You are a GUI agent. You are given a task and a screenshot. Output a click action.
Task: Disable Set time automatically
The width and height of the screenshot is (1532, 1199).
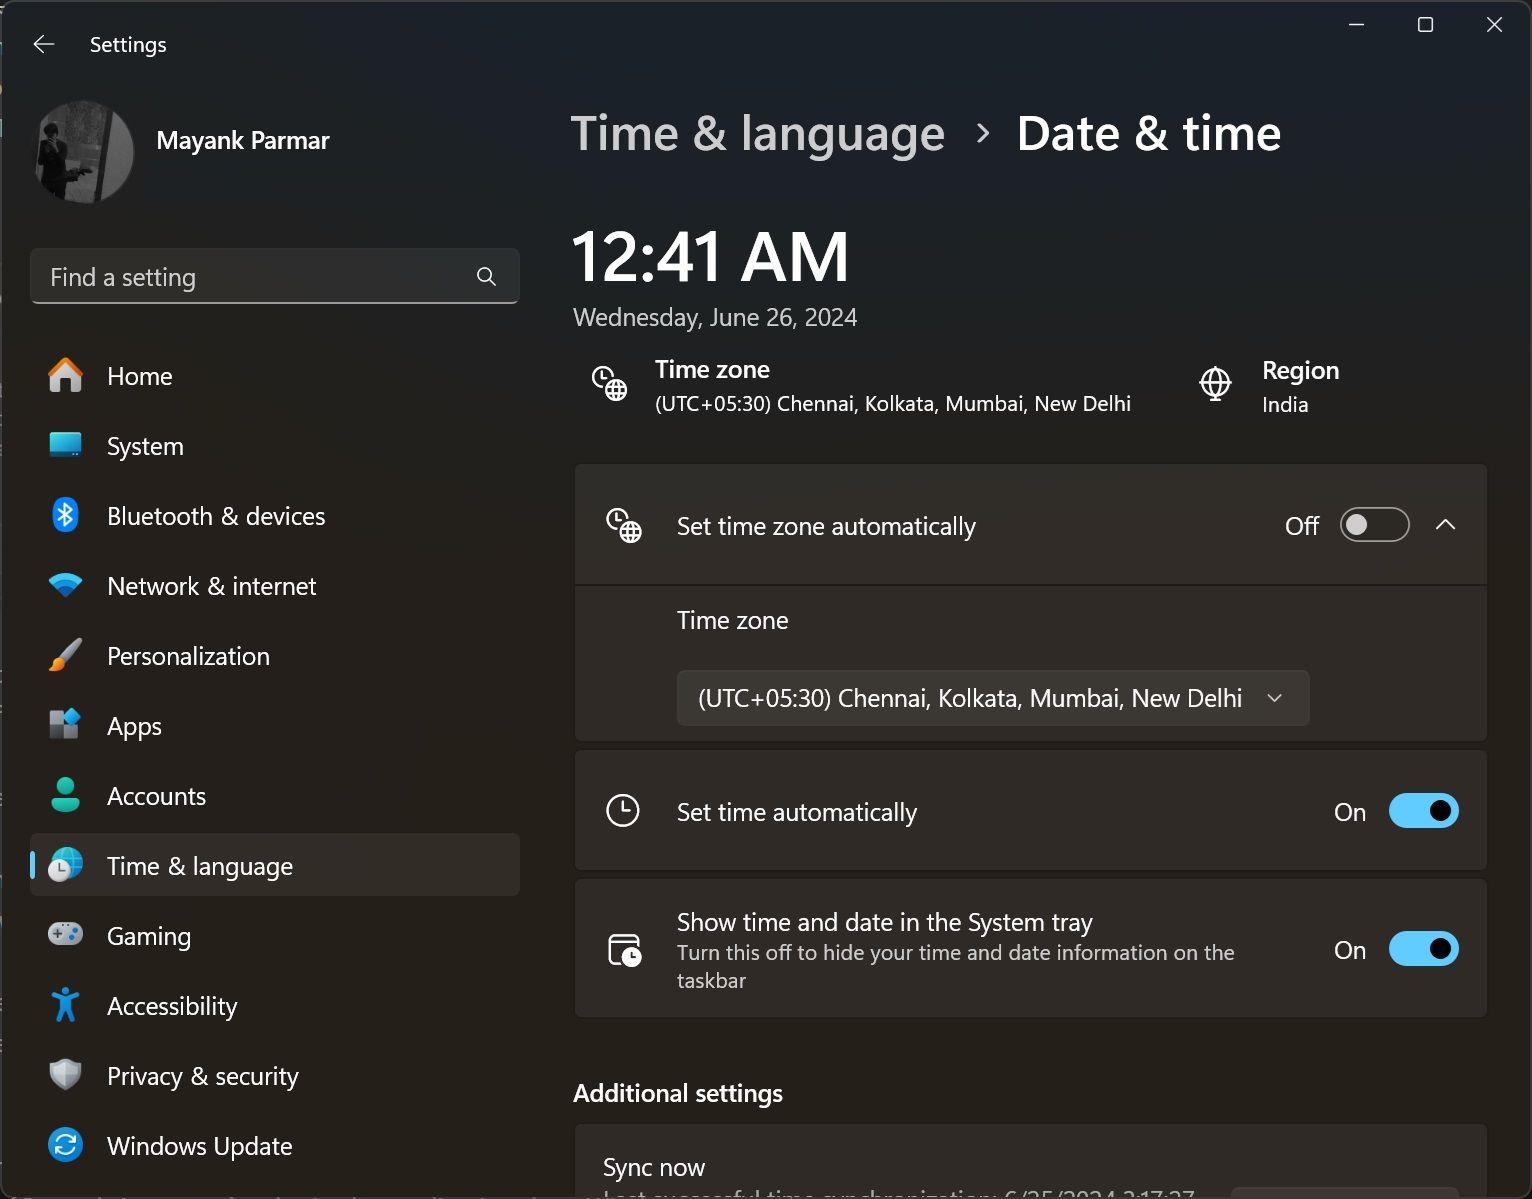pos(1424,811)
